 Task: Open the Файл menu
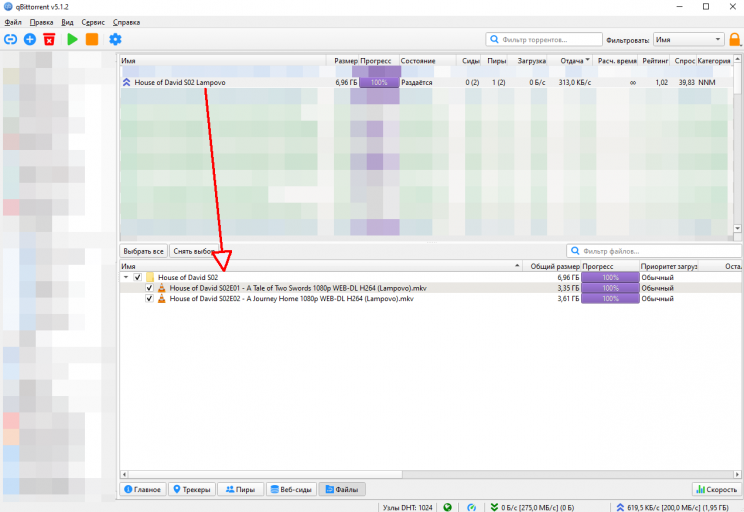click(13, 22)
